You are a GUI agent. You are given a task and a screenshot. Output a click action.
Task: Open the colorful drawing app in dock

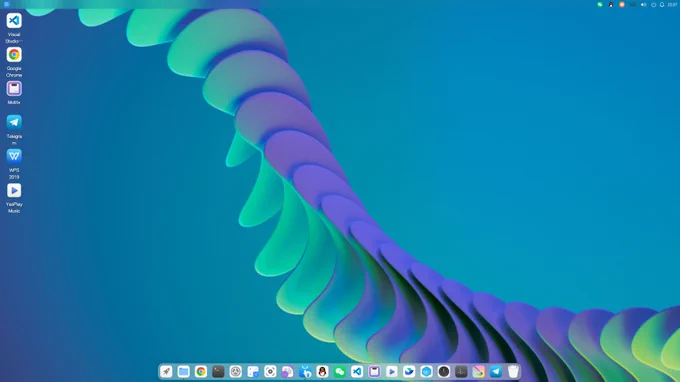tap(478, 372)
